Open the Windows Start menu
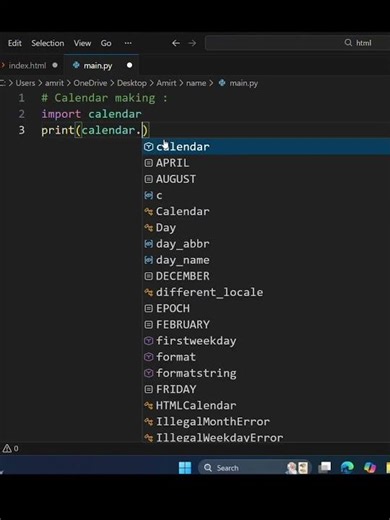 pos(185,468)
